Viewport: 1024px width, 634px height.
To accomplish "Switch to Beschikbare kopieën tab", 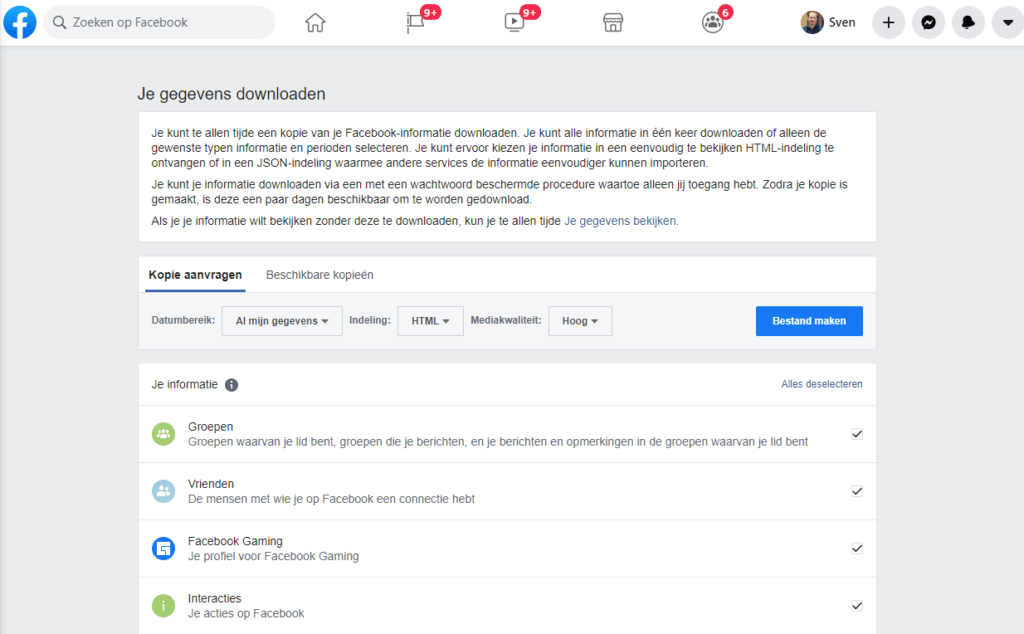I will tap(319, 275).
